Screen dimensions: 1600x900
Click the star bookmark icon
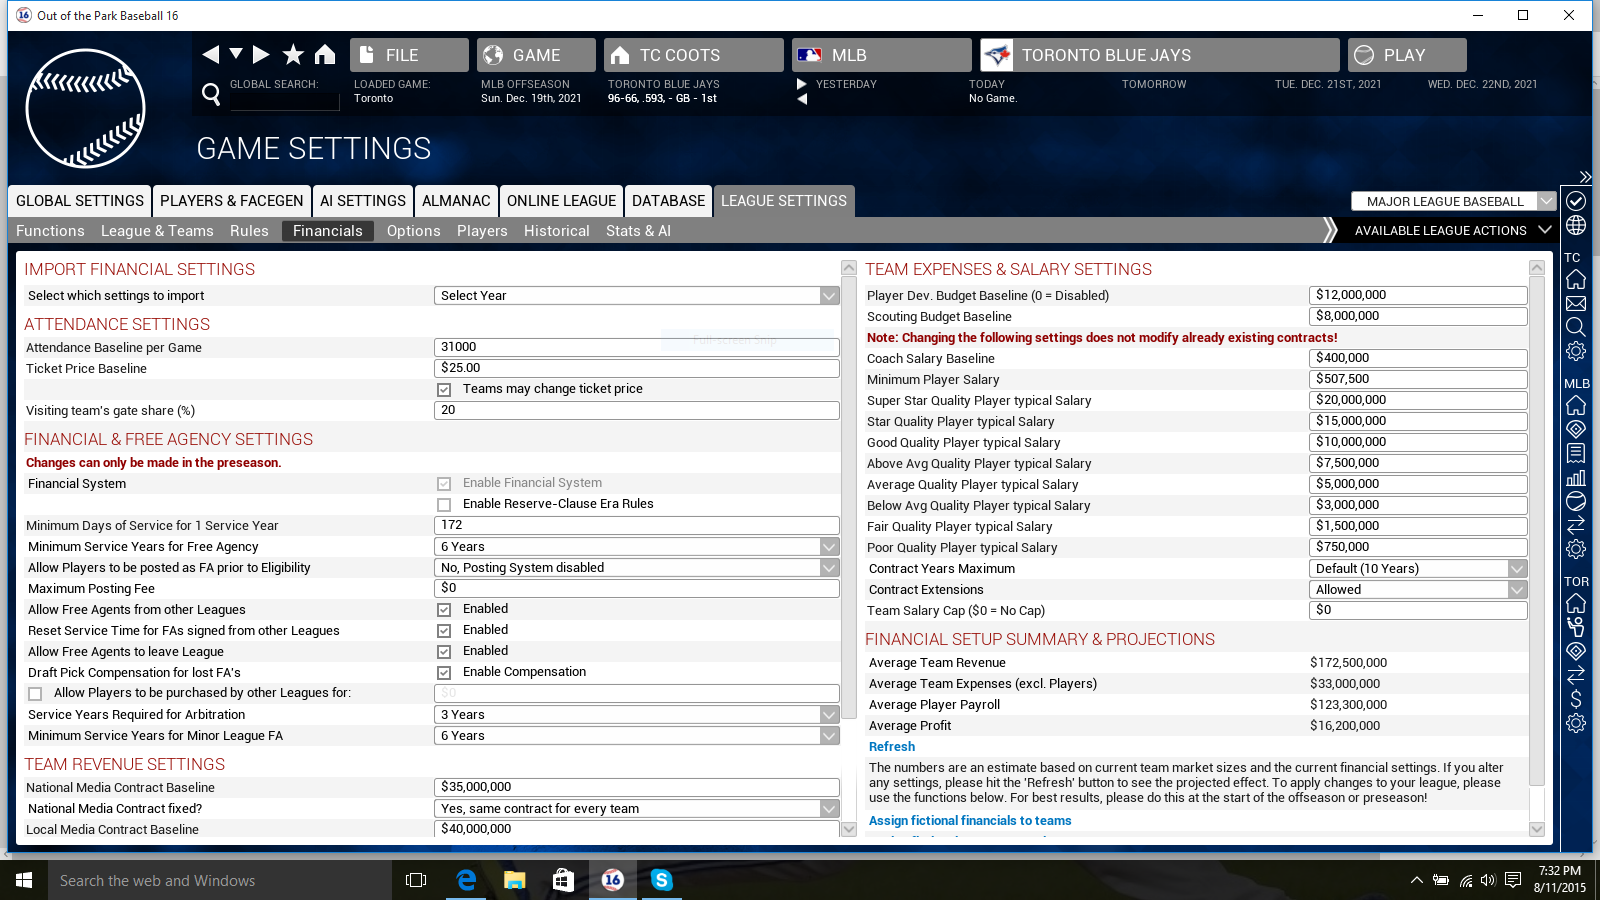point(293,55)
